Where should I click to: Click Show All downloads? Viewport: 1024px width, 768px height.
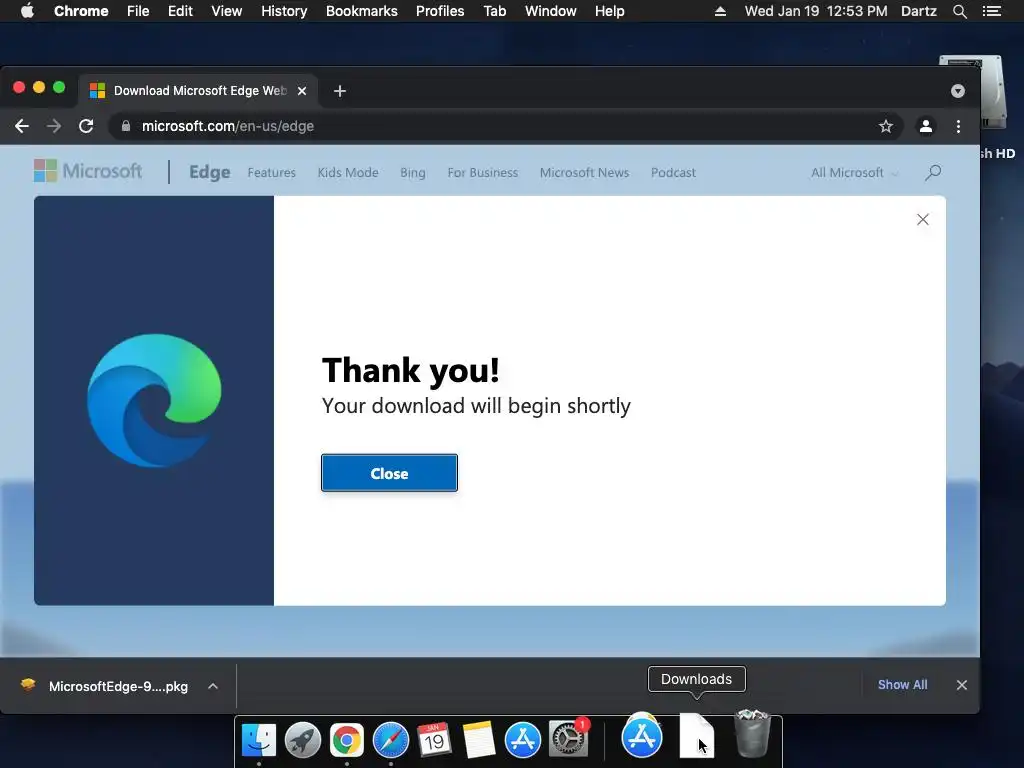click(903, 684)
